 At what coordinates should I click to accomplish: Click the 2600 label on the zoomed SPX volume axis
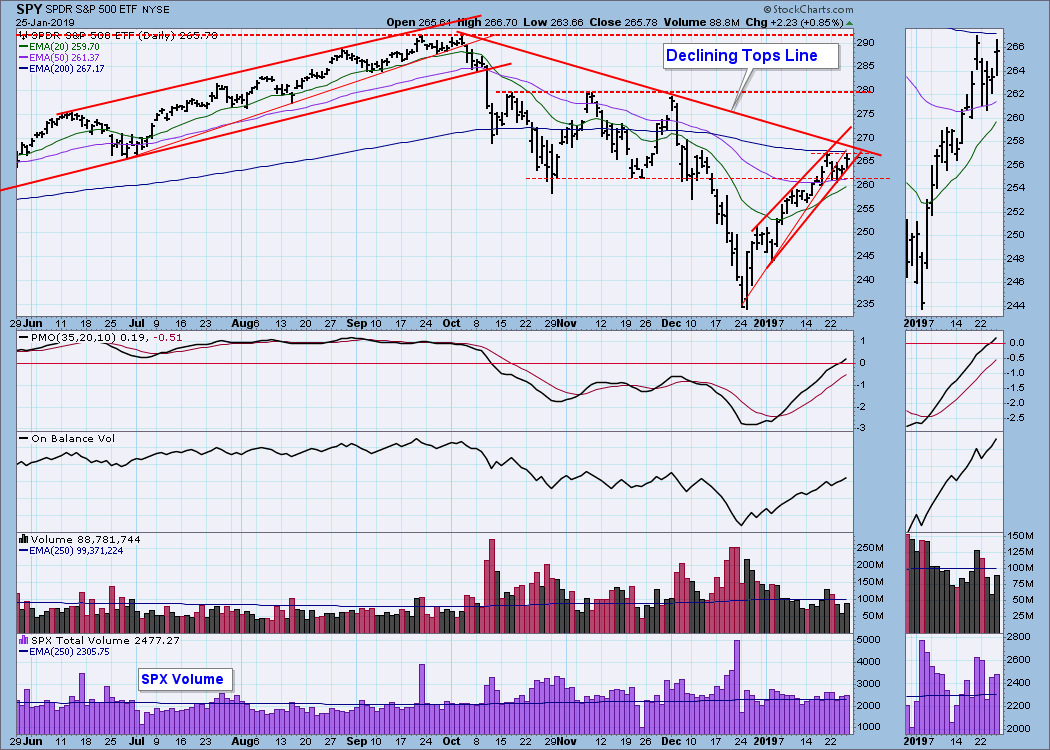pos(1018,660)
